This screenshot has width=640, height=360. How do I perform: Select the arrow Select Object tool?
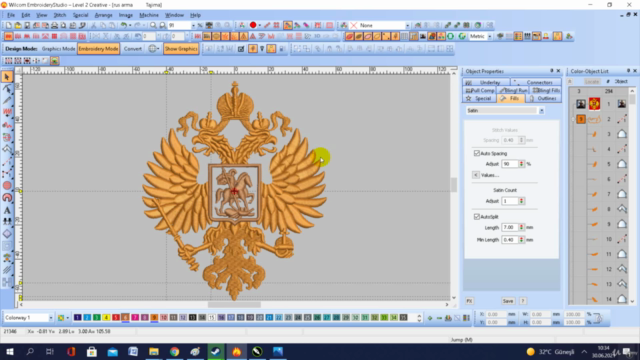point(7,77)
